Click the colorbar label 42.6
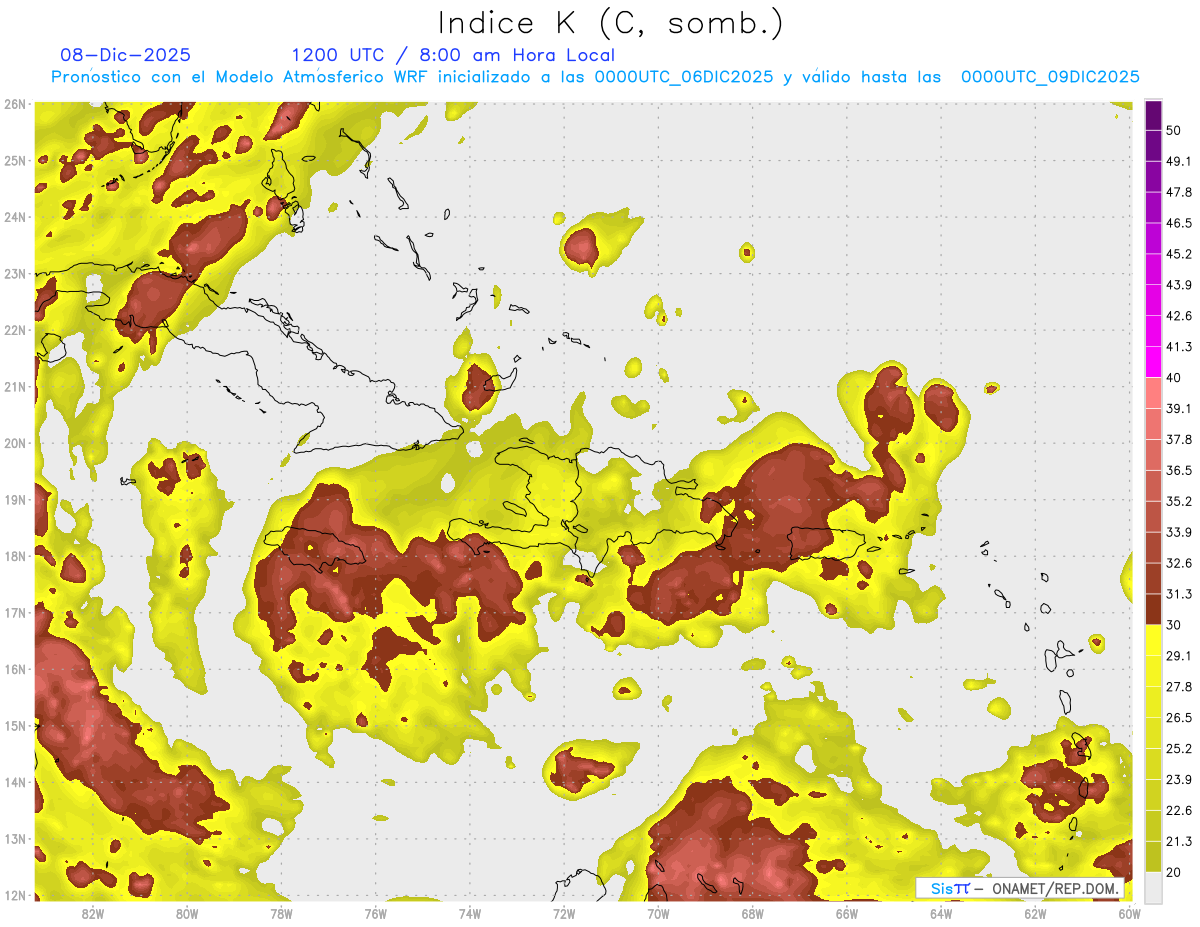Image resolution: width=1200 pixels, height=927 pixels. click(1179, 316)
